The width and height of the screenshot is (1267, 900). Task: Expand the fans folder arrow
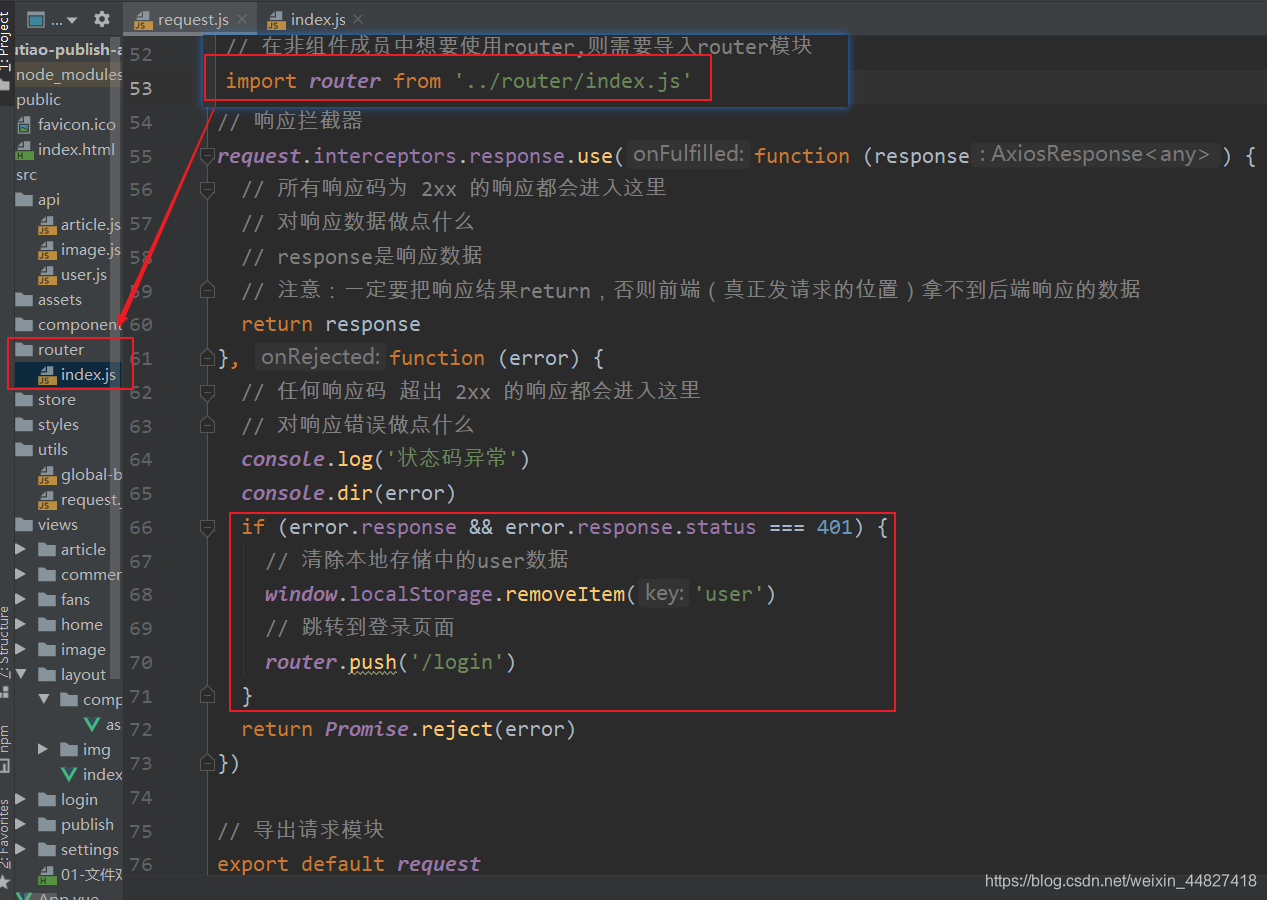pos(20,599)
